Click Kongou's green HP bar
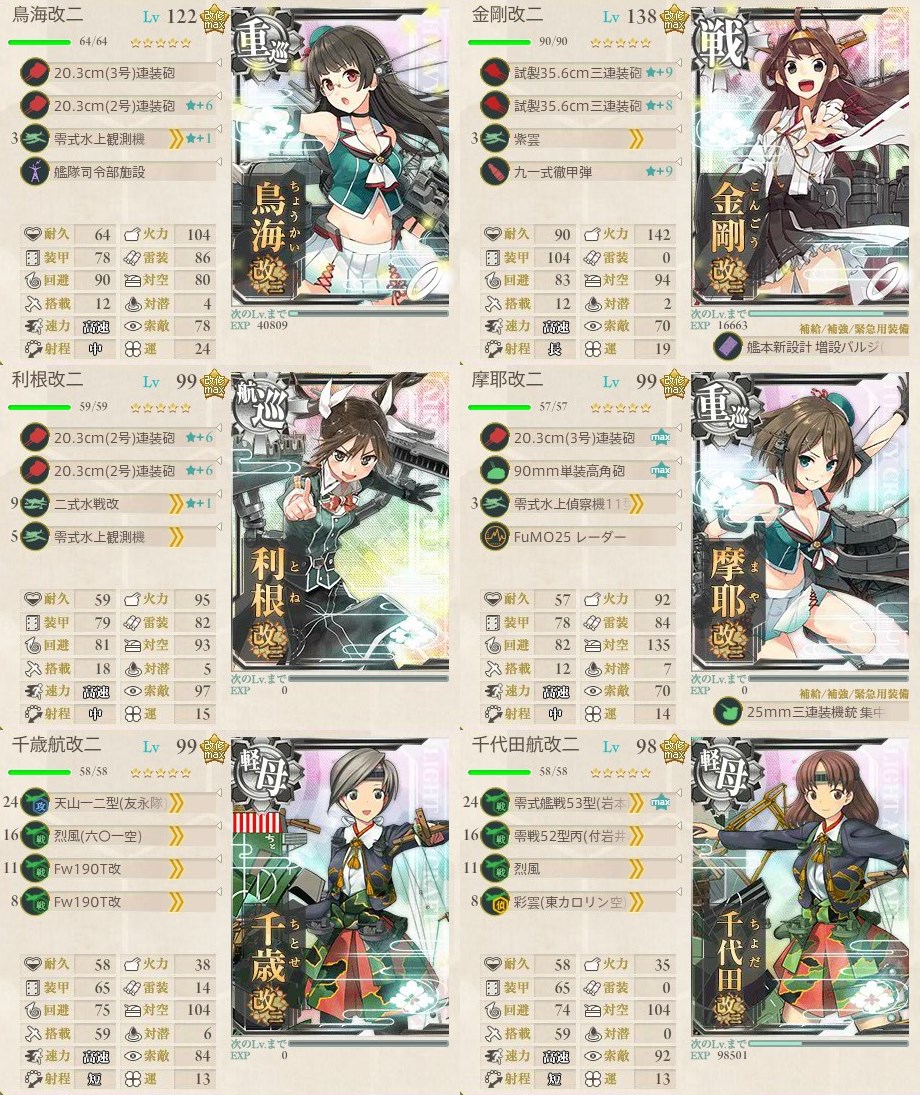The width and height of the screenshot is (920, 1095). coord(499,42)
